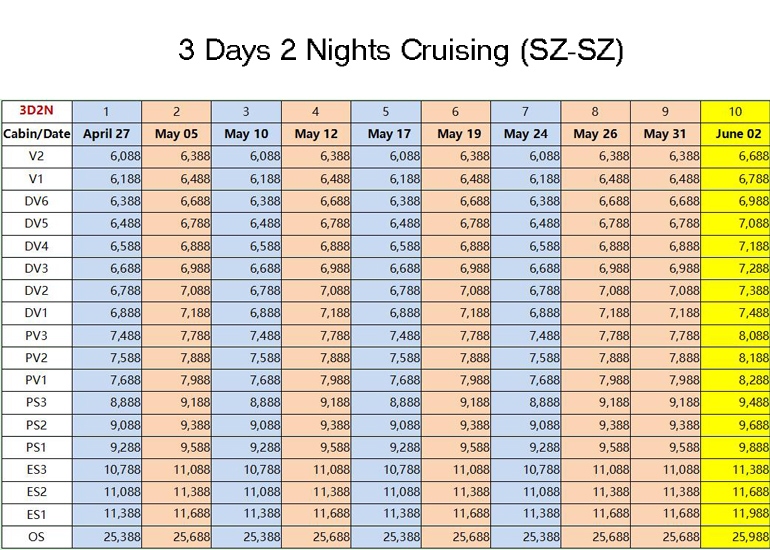Click the PS1 price under May 26

(595, 447)
